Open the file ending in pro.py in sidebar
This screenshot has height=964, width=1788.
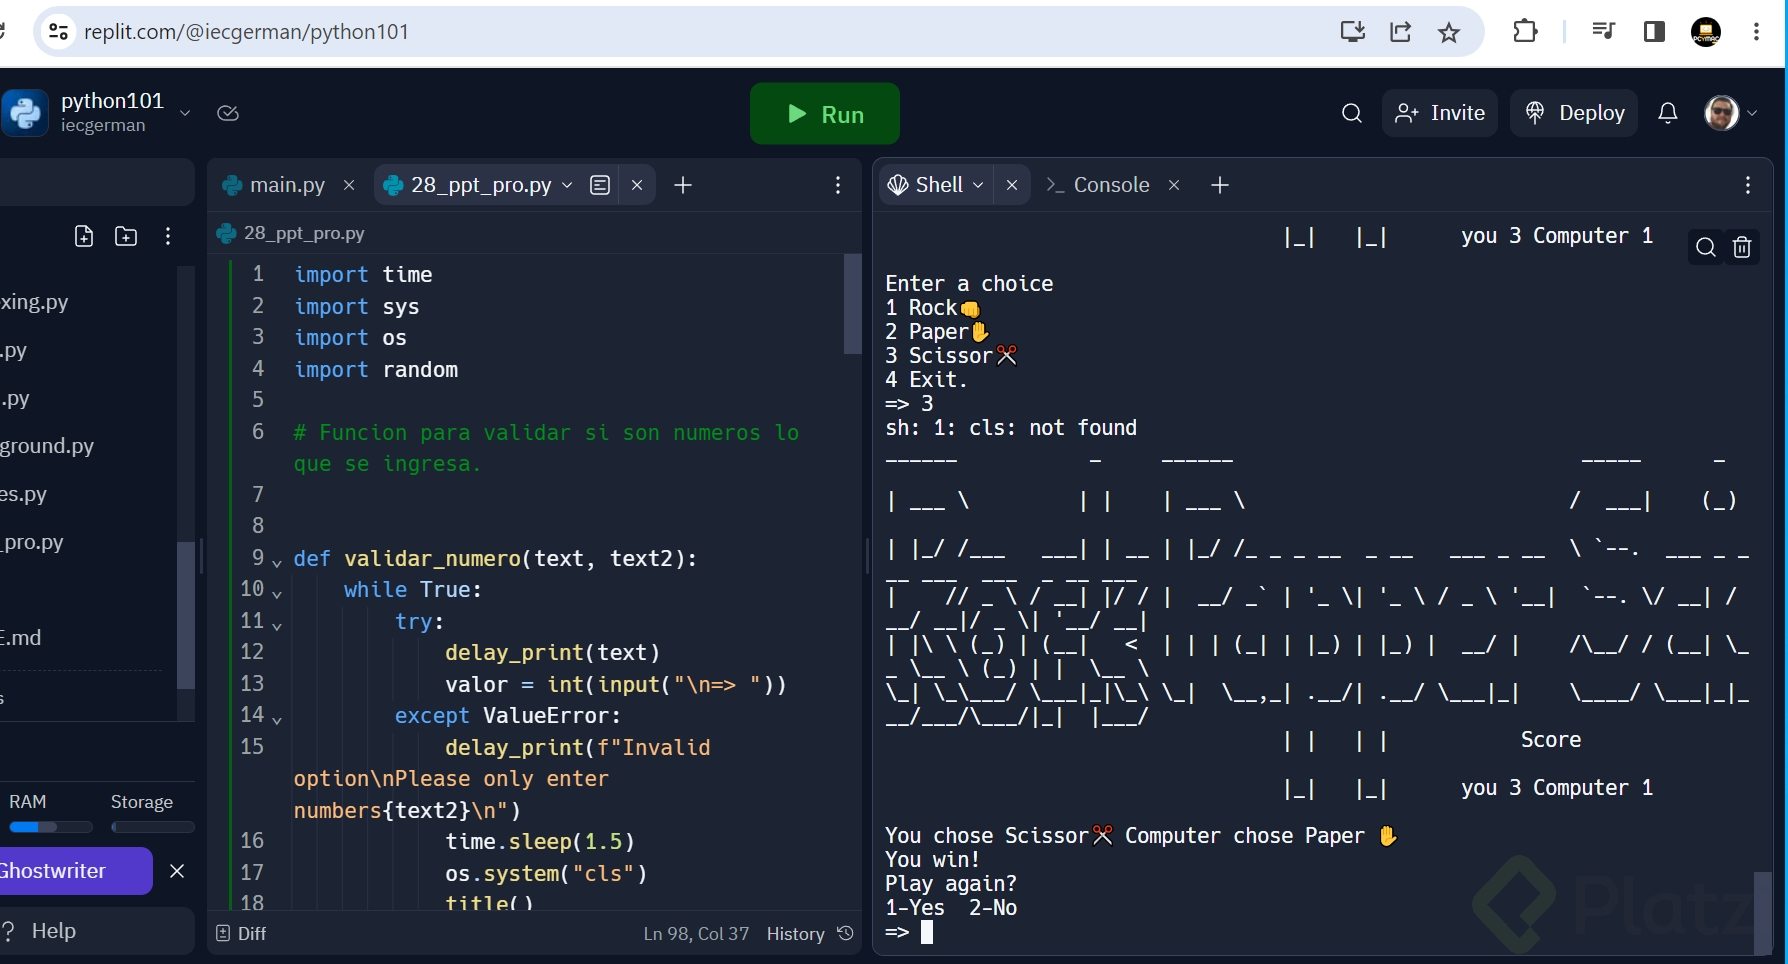click(x=32, y=542)
